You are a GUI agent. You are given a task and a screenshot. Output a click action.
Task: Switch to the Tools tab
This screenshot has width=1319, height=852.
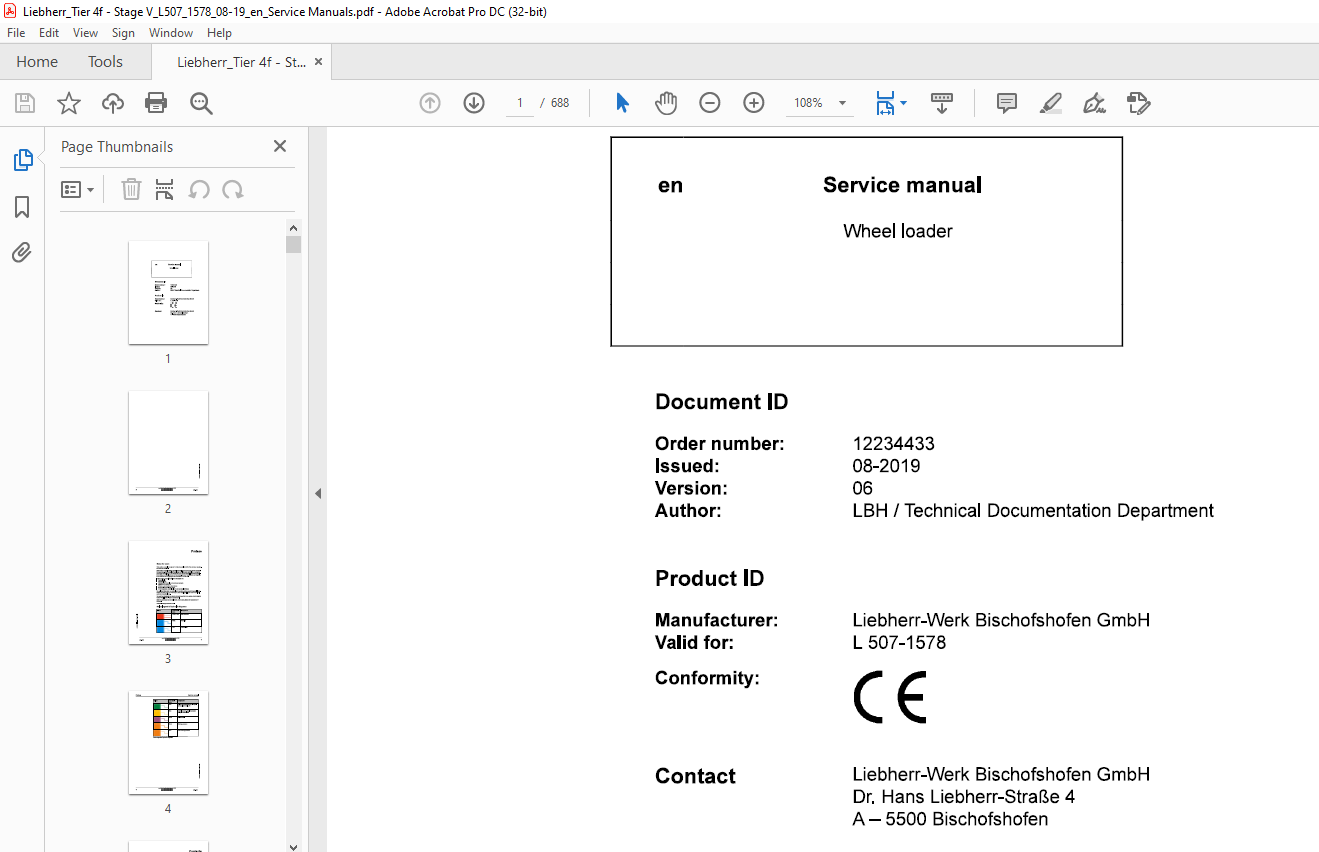coord(105,62)
